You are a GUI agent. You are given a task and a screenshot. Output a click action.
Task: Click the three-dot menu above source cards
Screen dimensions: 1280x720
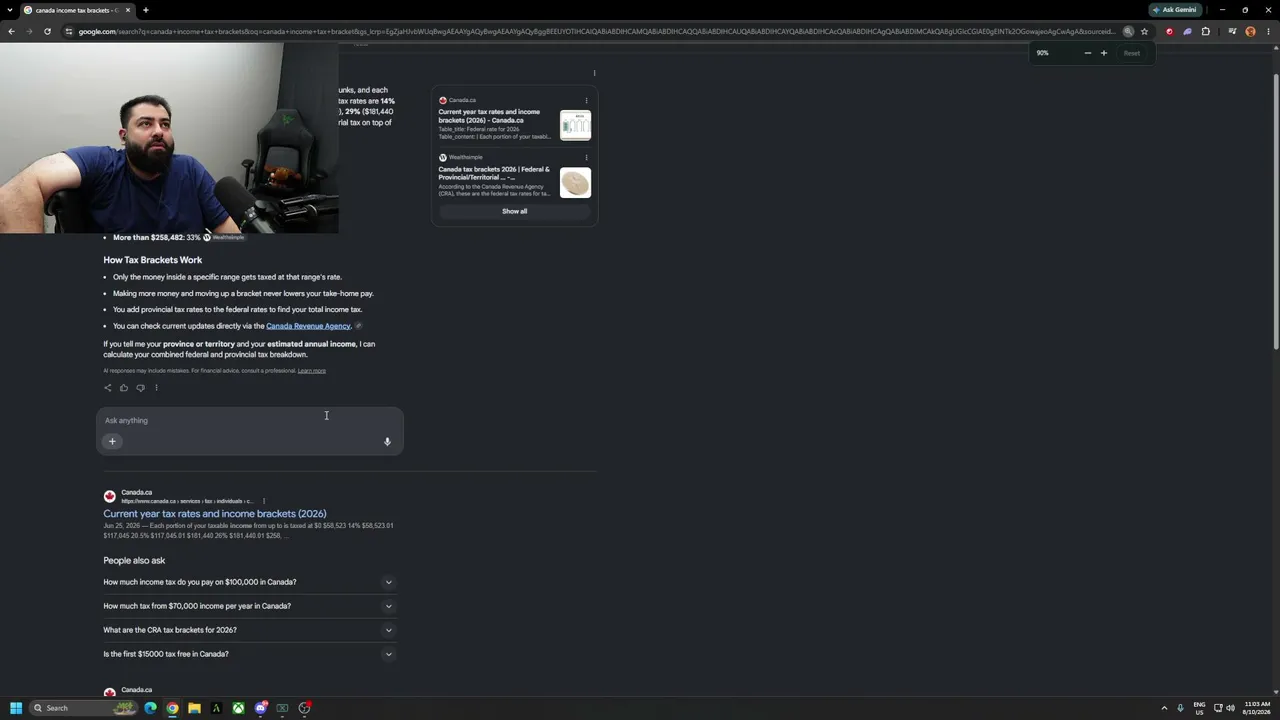click(594, 73)
